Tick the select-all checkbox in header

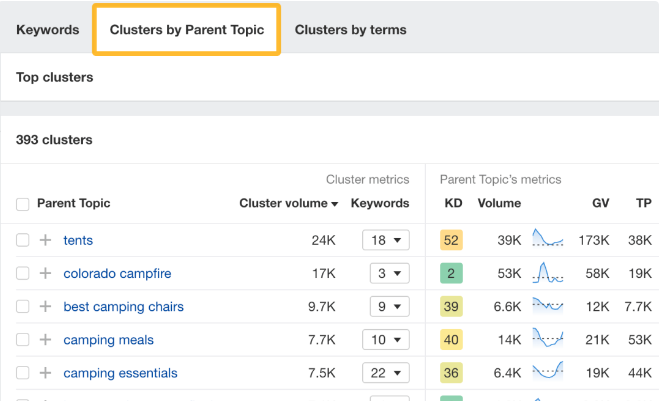point(23,204)
